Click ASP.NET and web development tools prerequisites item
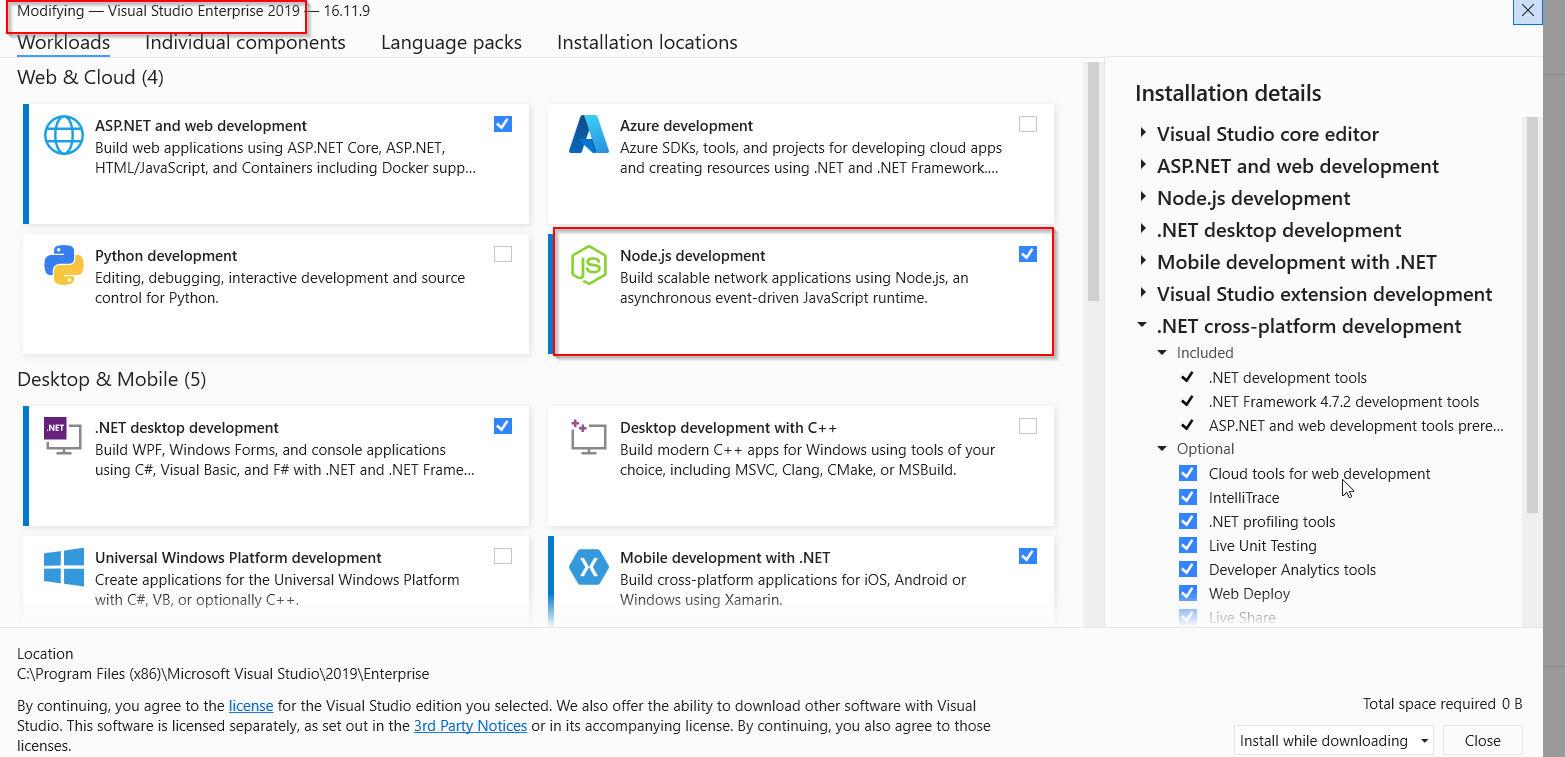The image size is (1565, 757). coord(1356,426)
